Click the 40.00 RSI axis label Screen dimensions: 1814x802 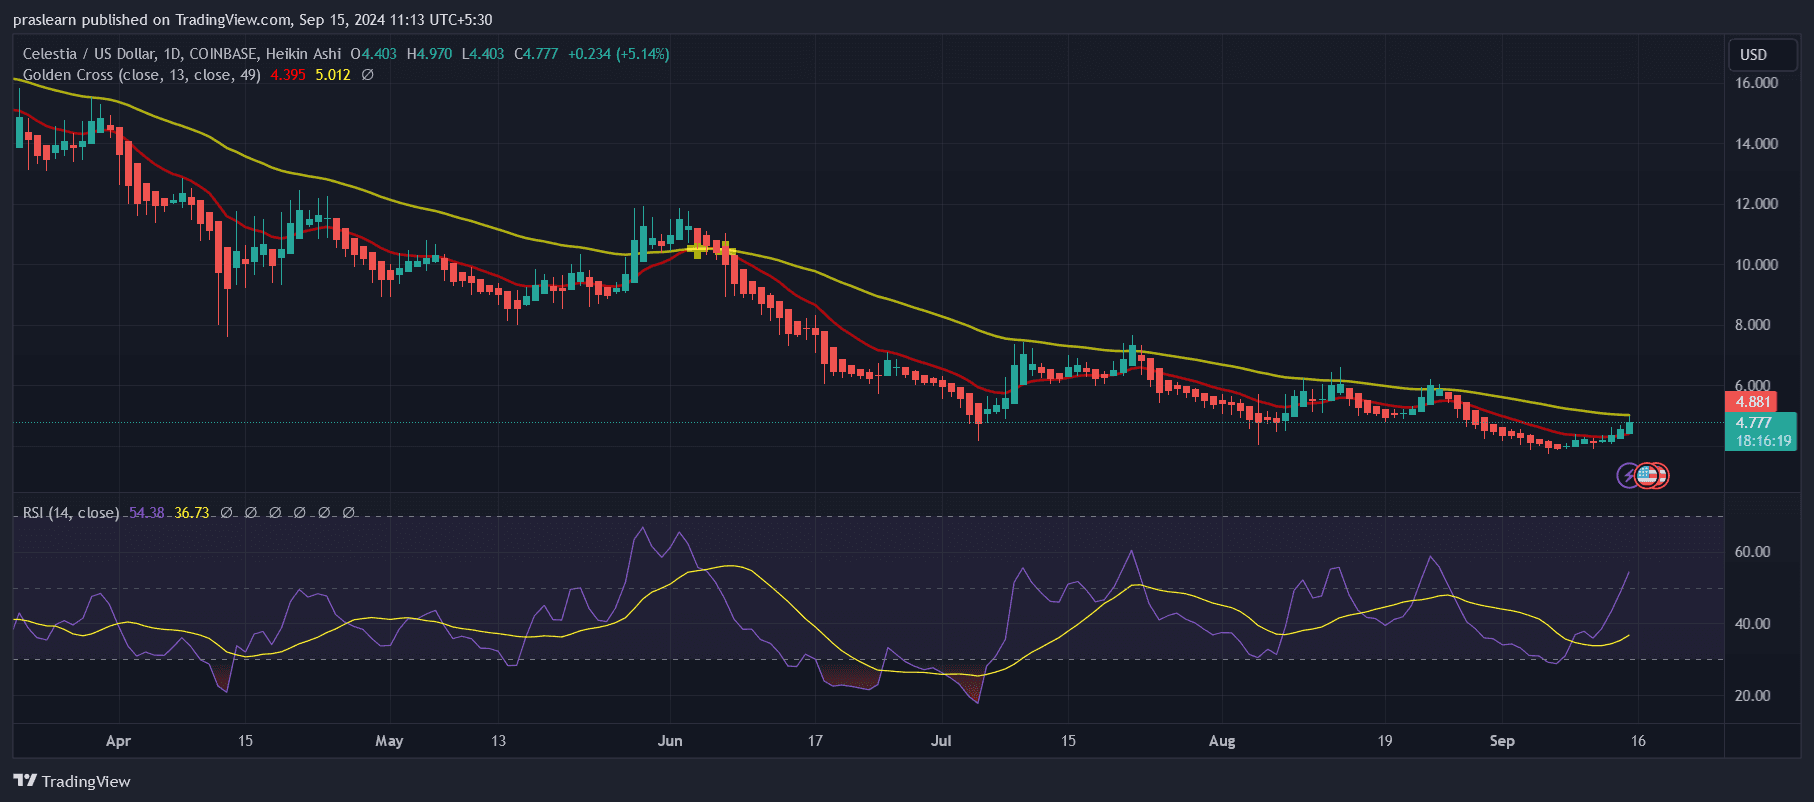click(1753, 624)
